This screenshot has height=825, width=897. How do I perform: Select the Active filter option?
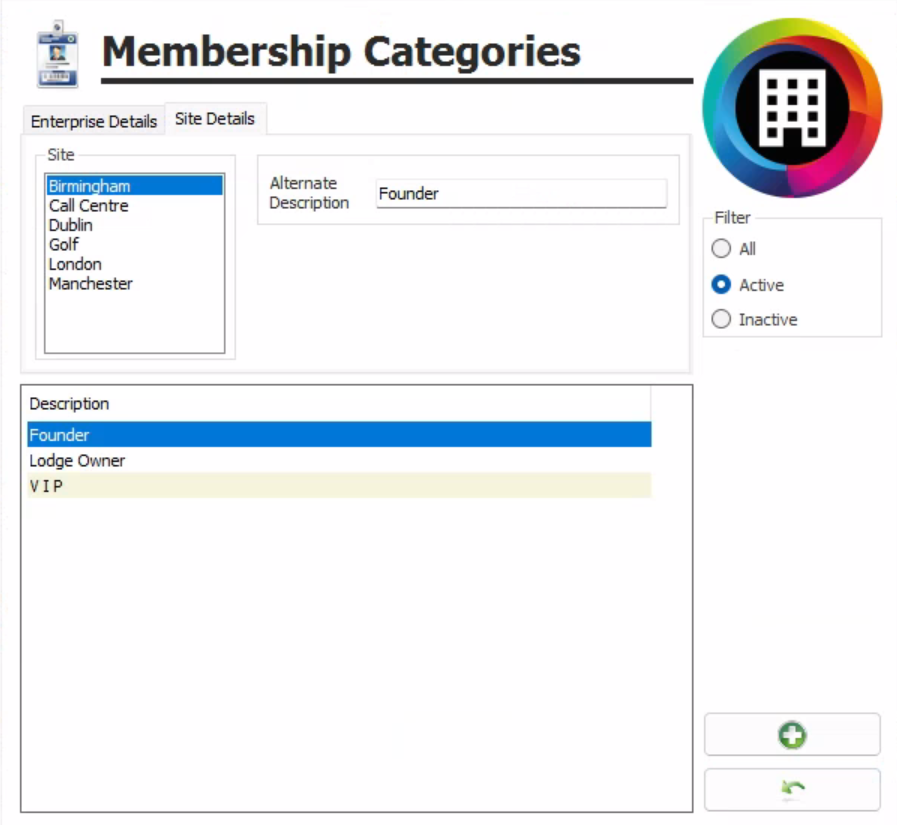721,284
